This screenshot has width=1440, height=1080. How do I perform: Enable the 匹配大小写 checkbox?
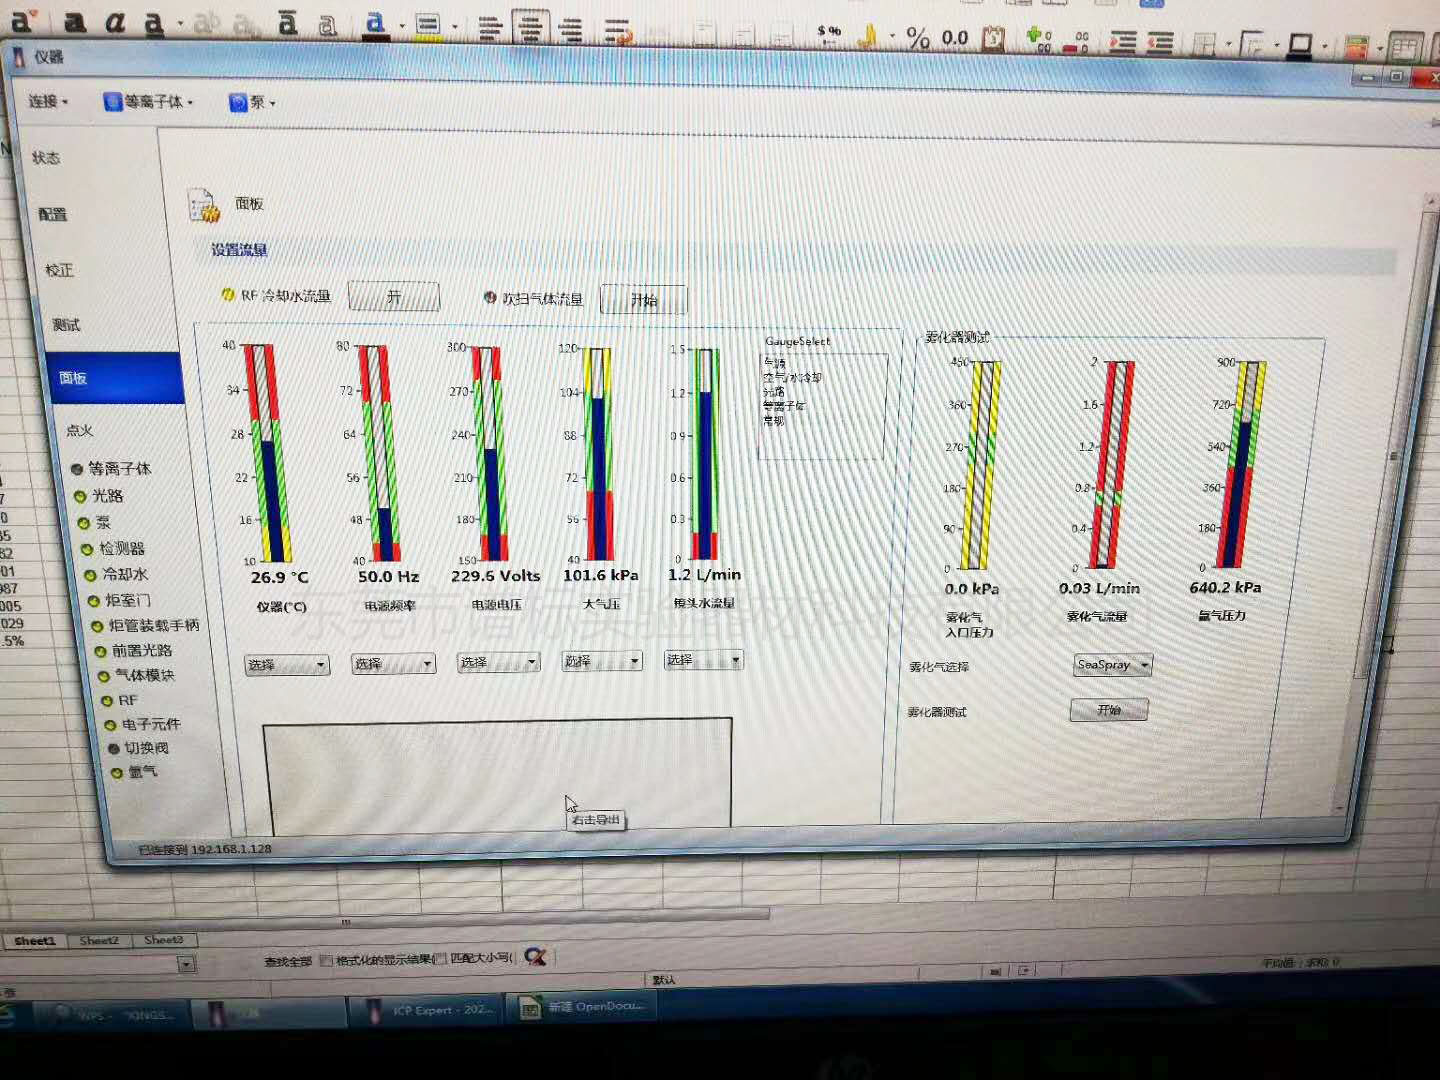[441, 959]
